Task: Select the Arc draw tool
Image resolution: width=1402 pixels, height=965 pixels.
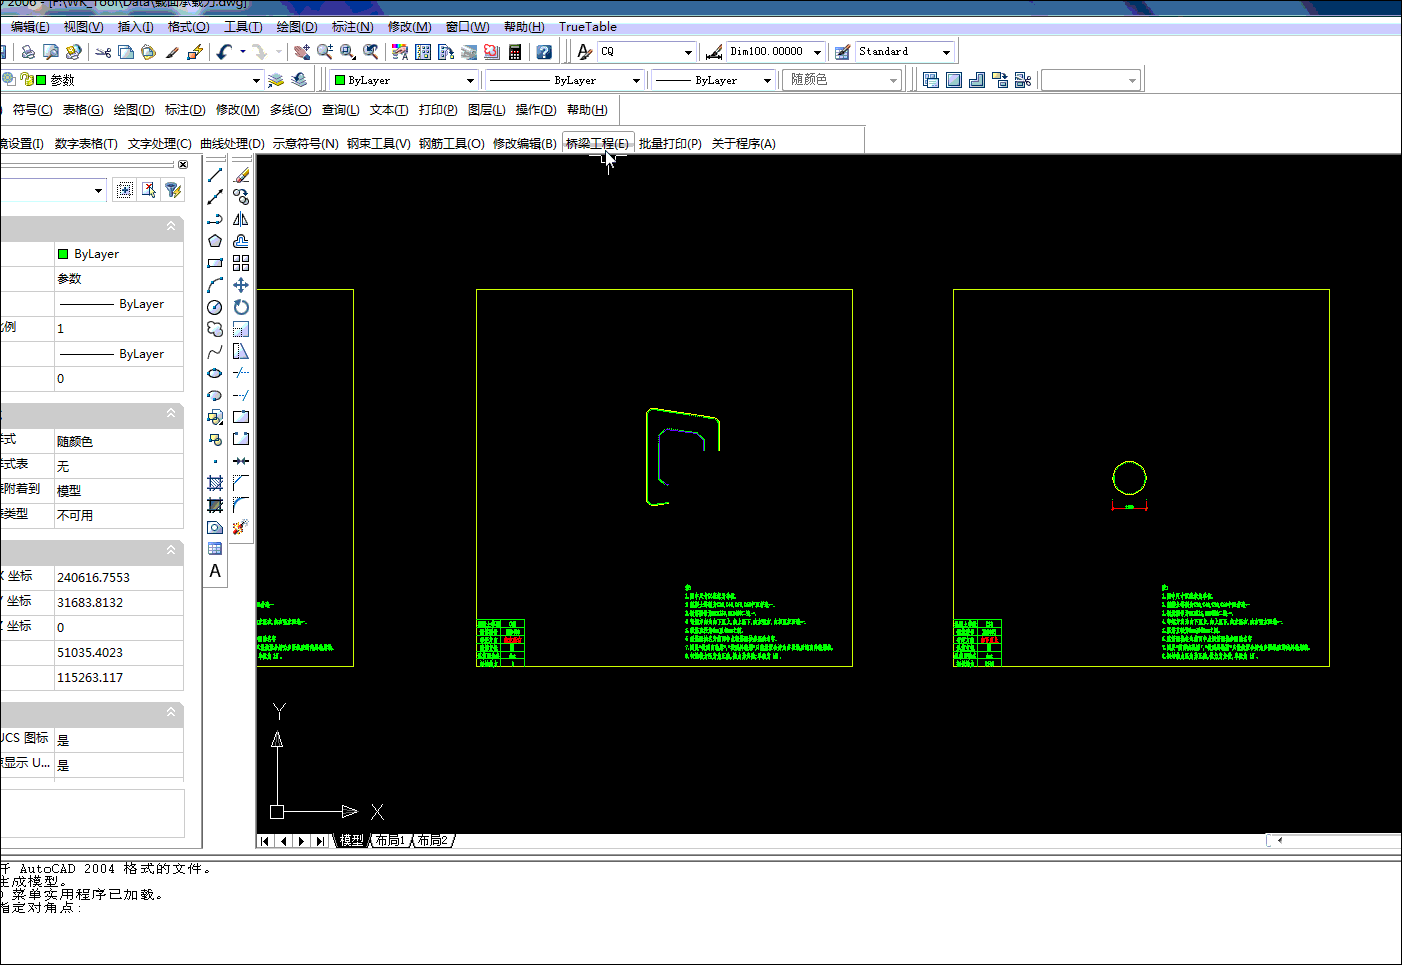Action: (x=215, y=285)
